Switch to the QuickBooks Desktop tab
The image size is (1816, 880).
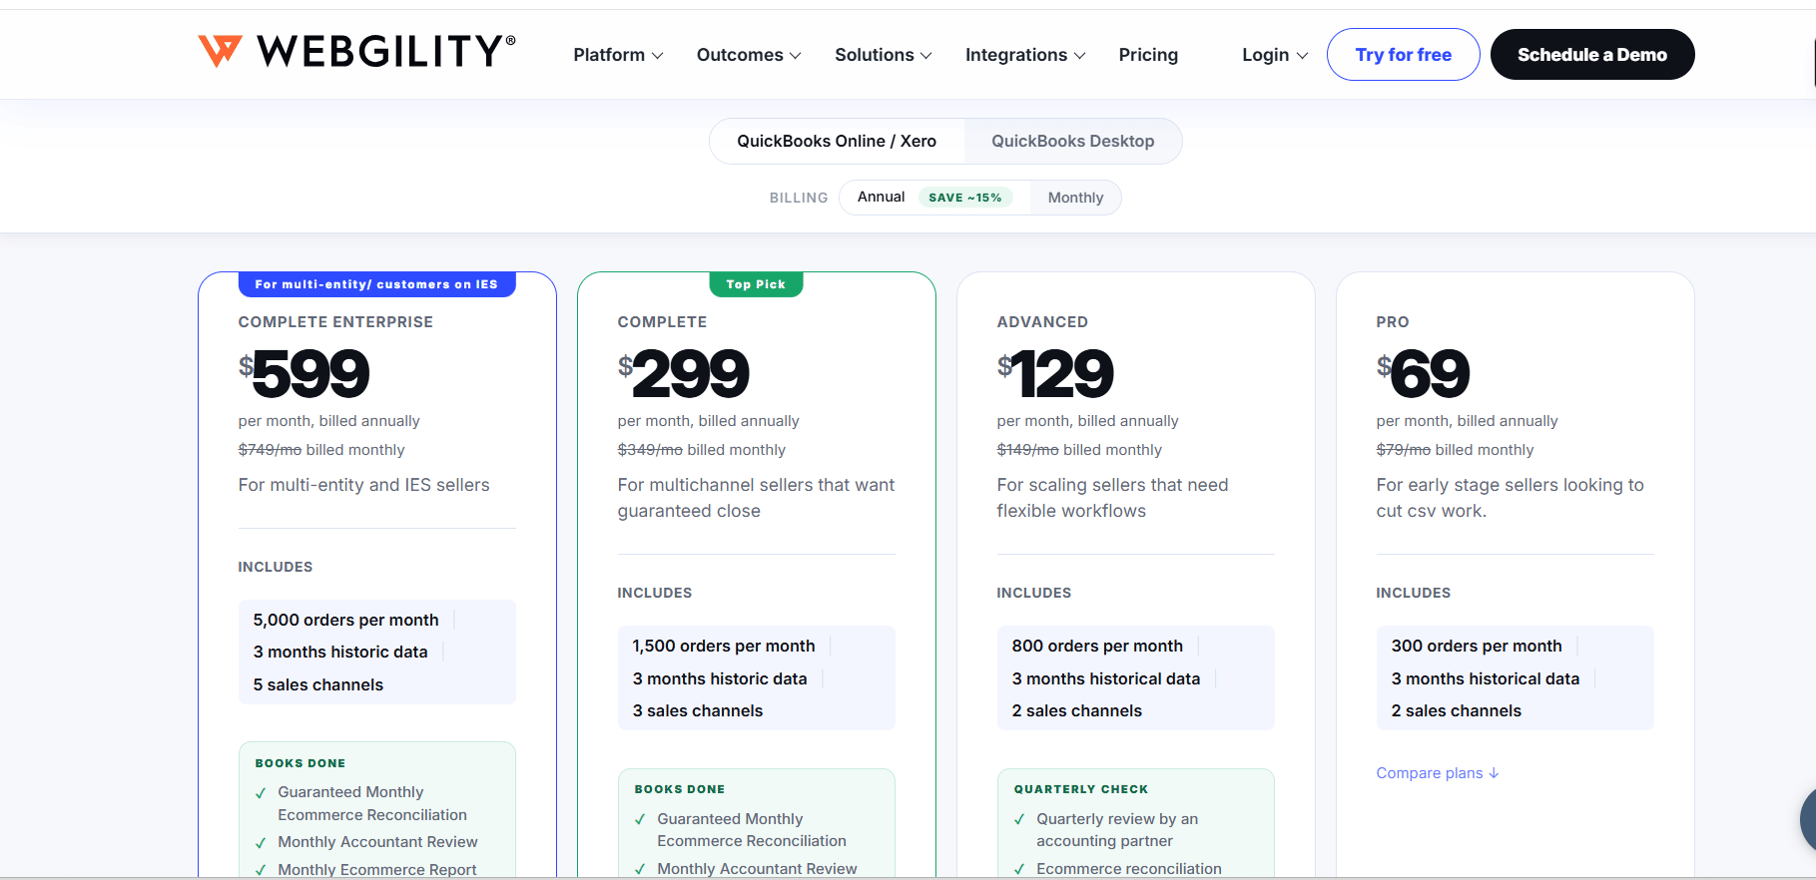point(1073,141)
